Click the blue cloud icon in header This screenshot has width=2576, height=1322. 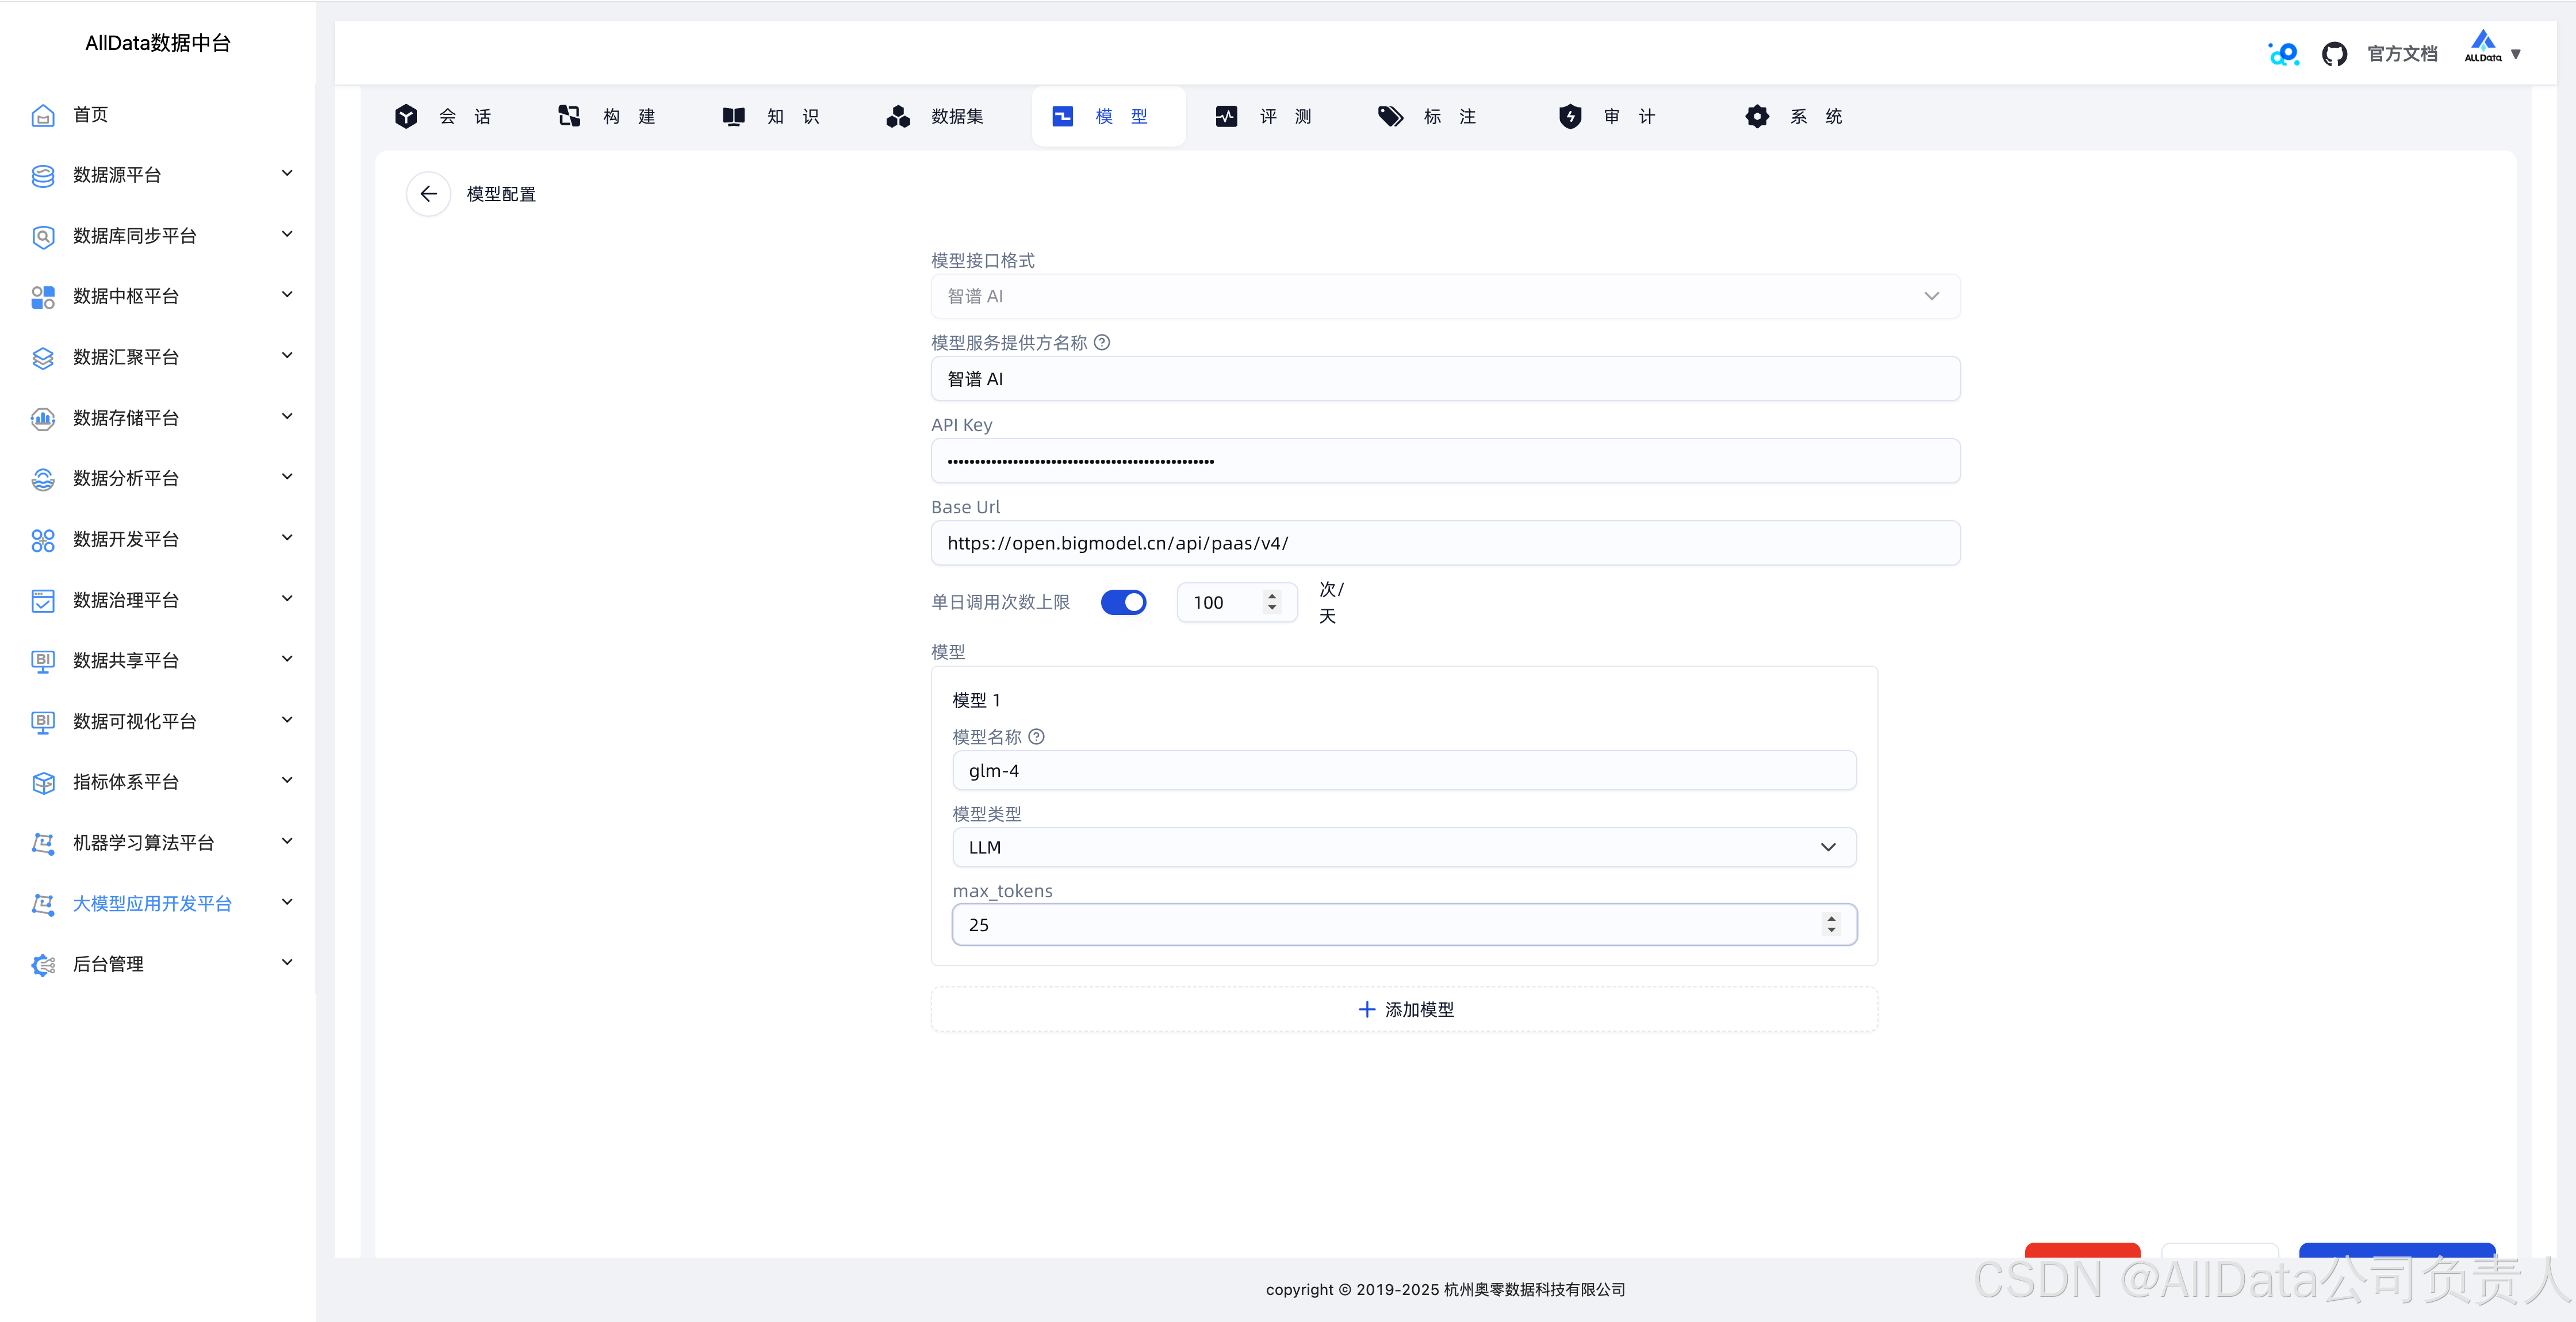(2283, 54)
